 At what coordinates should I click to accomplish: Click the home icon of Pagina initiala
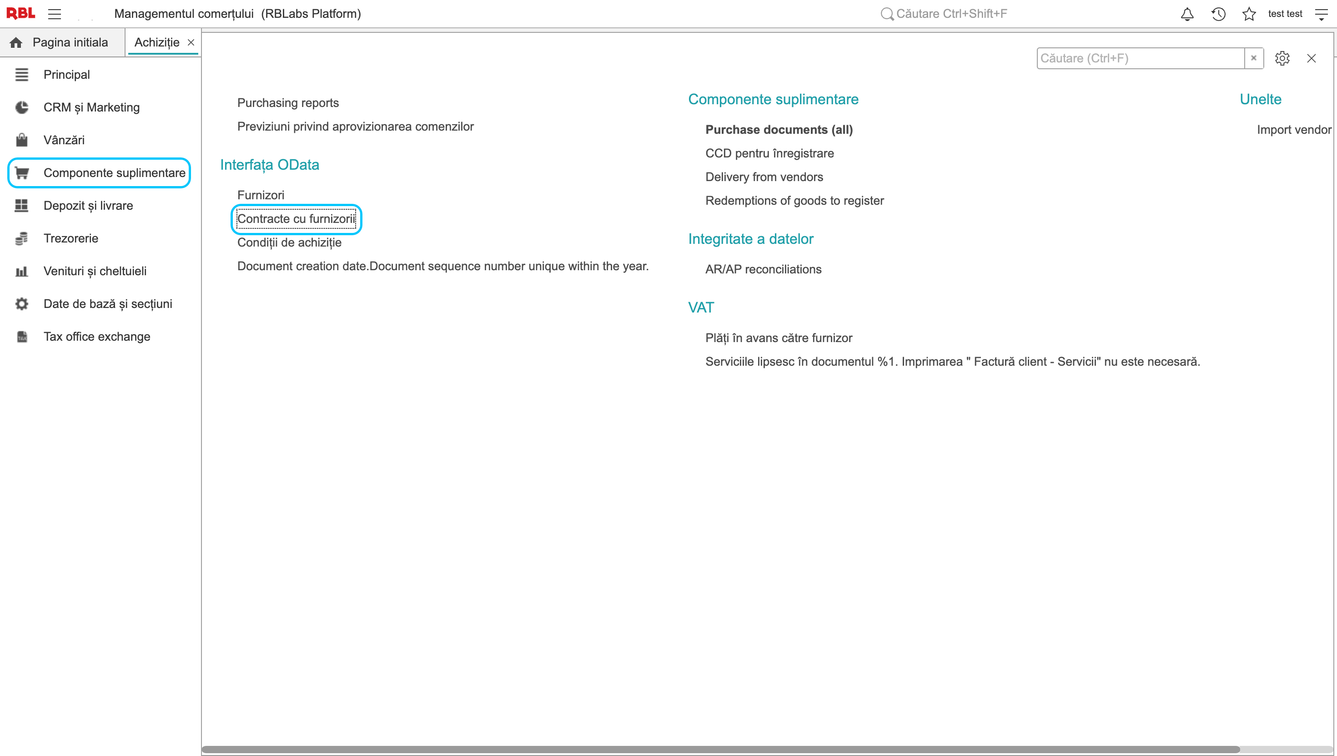pos(16,43)
